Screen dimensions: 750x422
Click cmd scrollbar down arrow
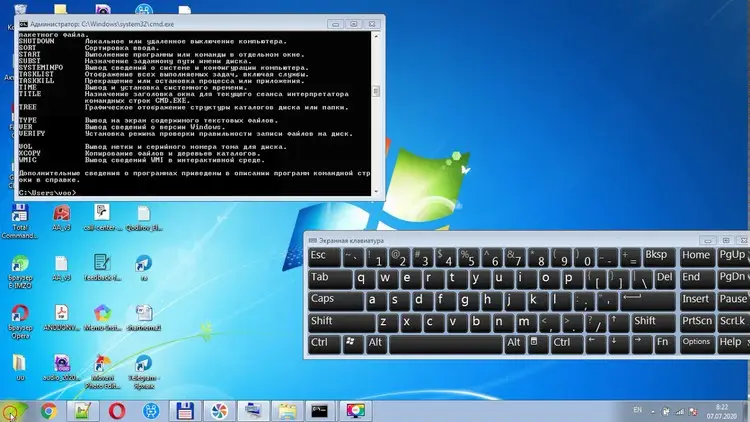[x=376, y=191]
